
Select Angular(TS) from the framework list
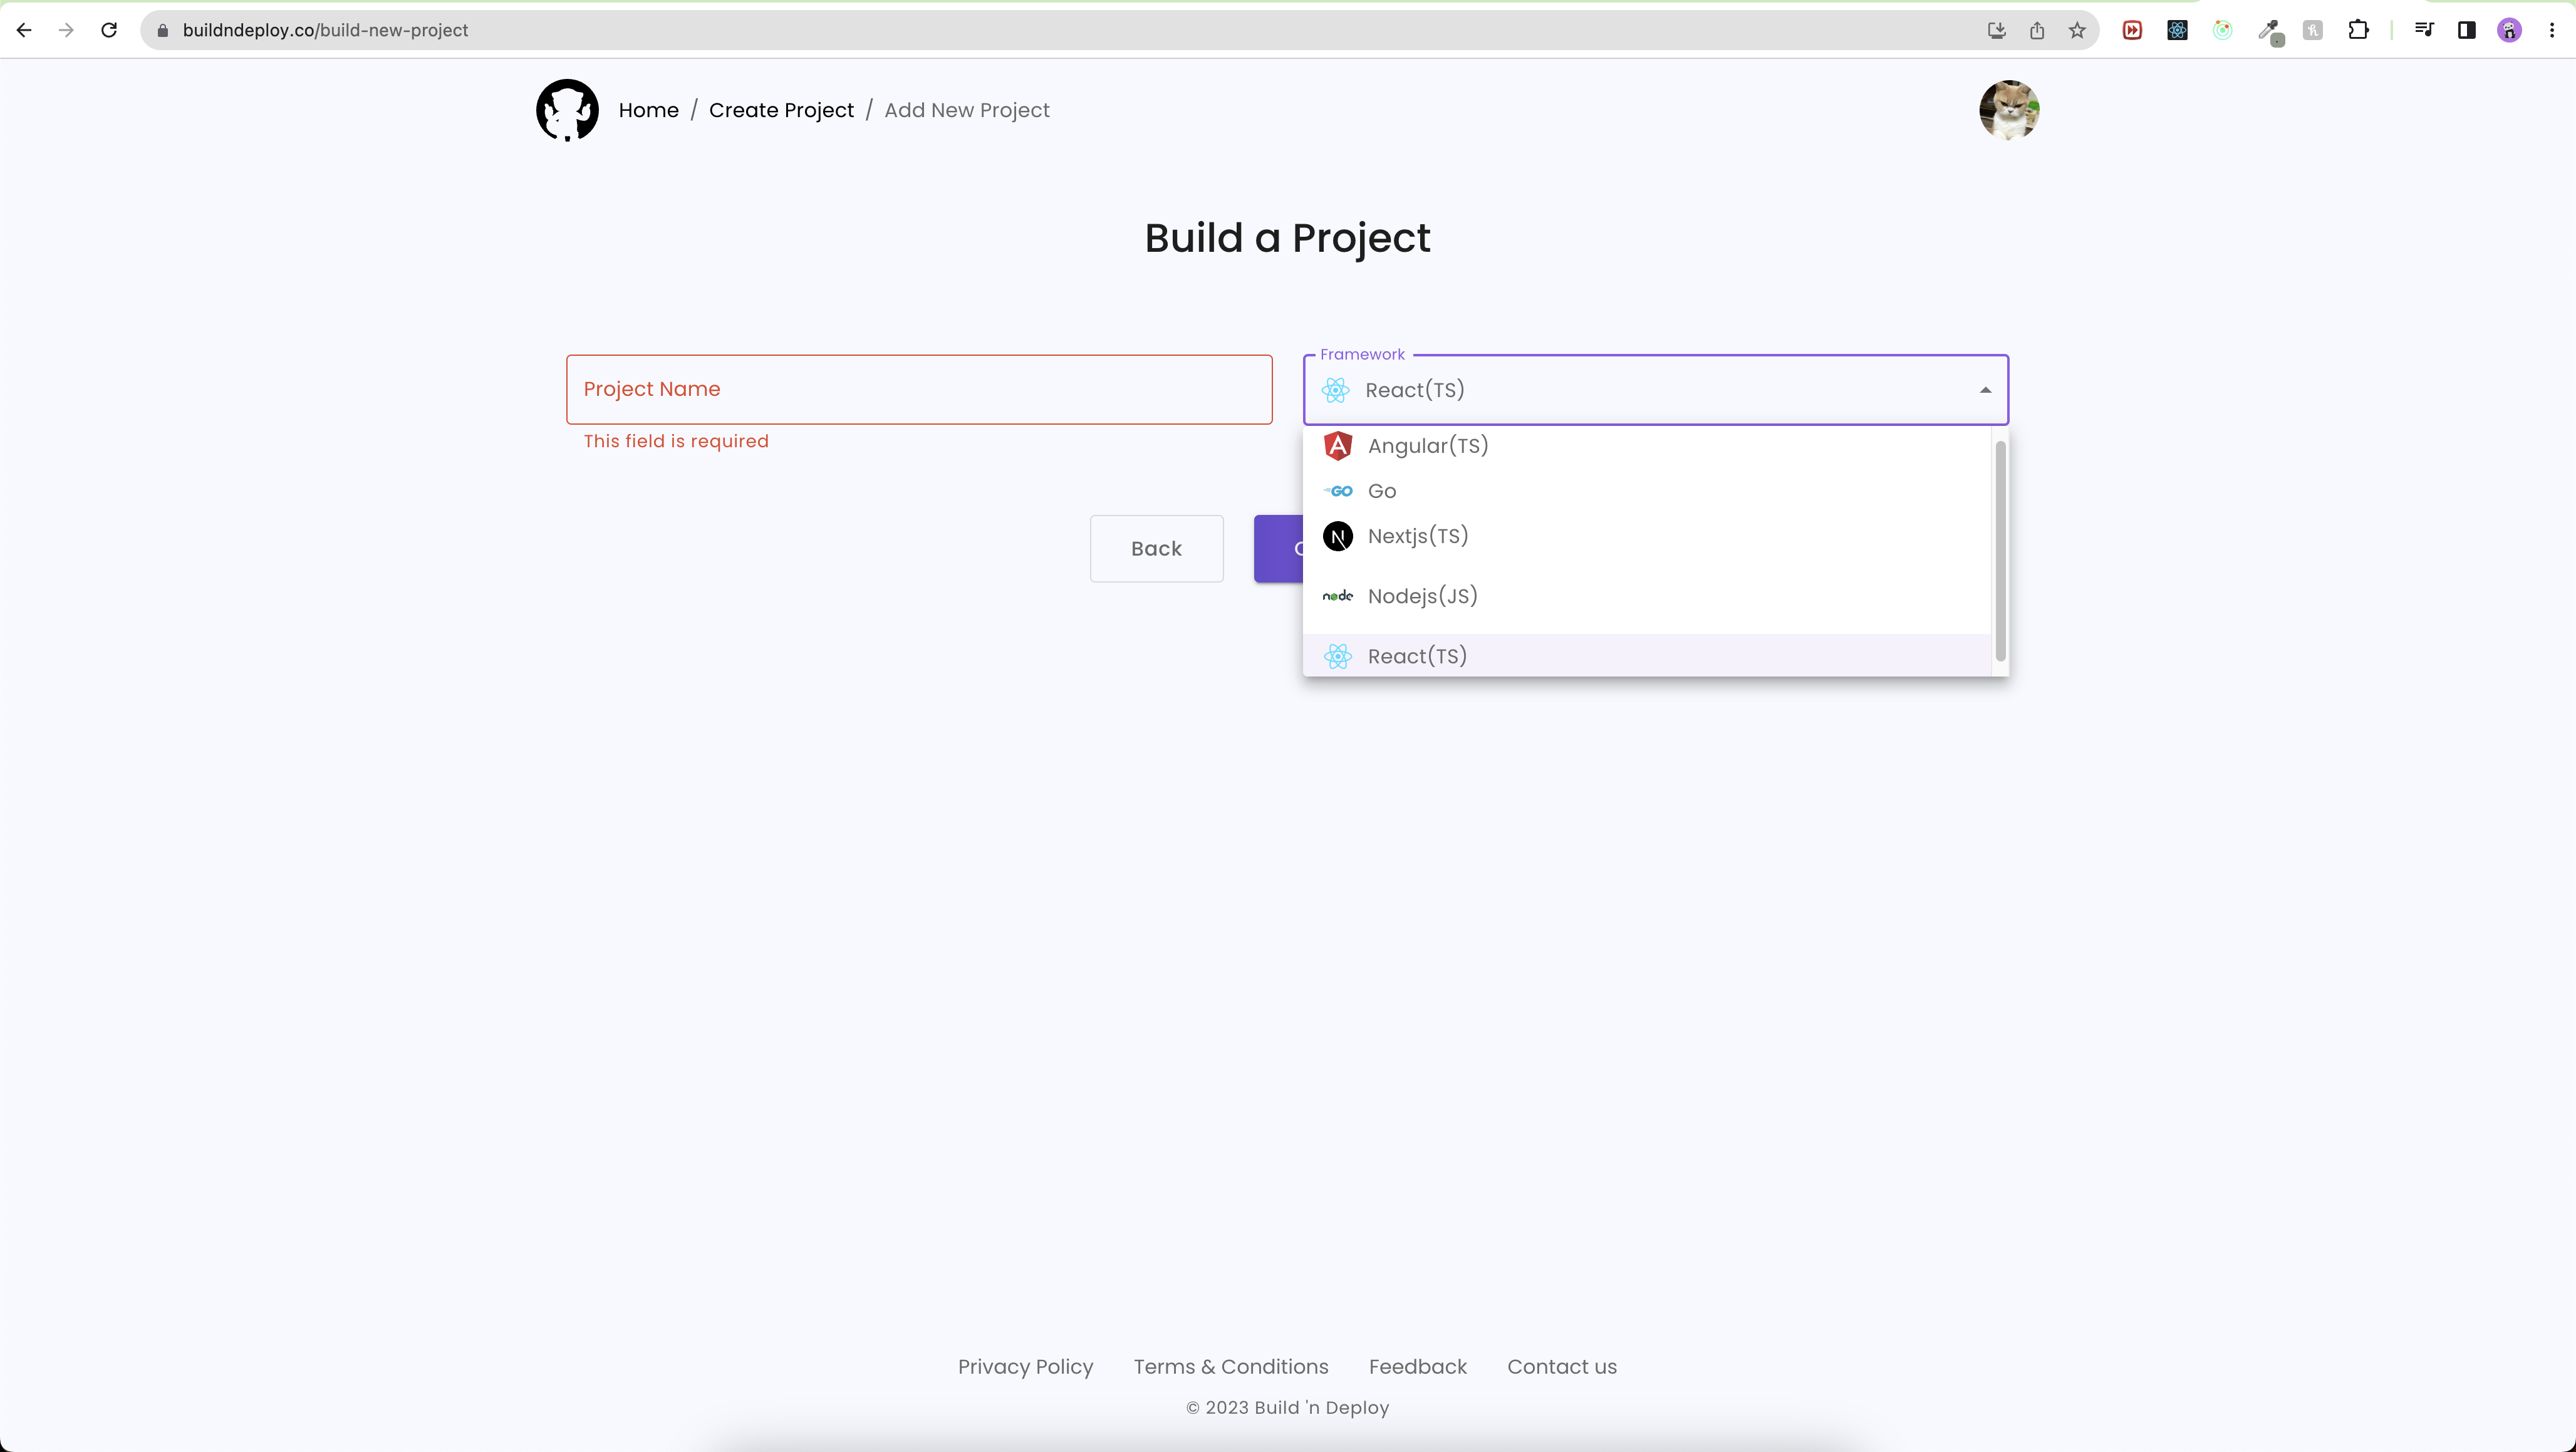1427,446
